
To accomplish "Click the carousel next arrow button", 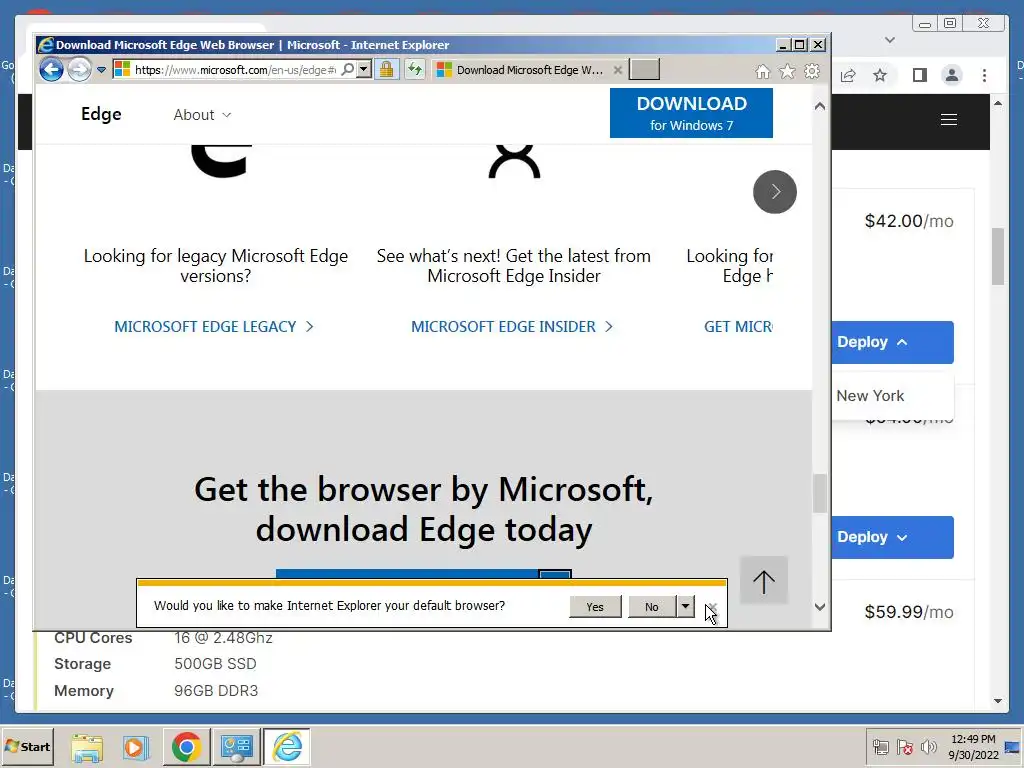I will 775,192.
